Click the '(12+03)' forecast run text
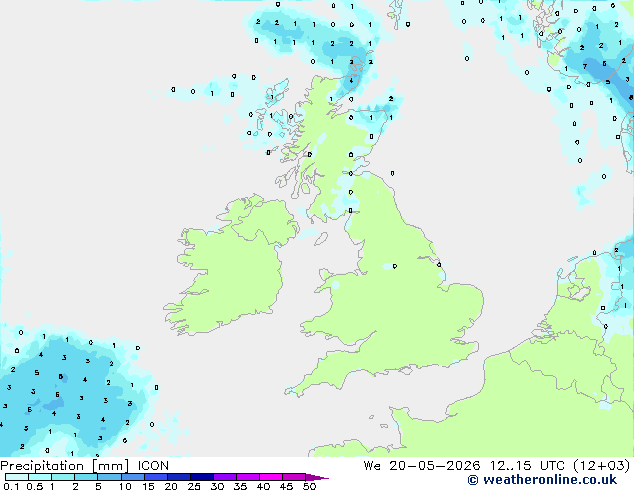634x490 pixels. click(x=602, y=466)
